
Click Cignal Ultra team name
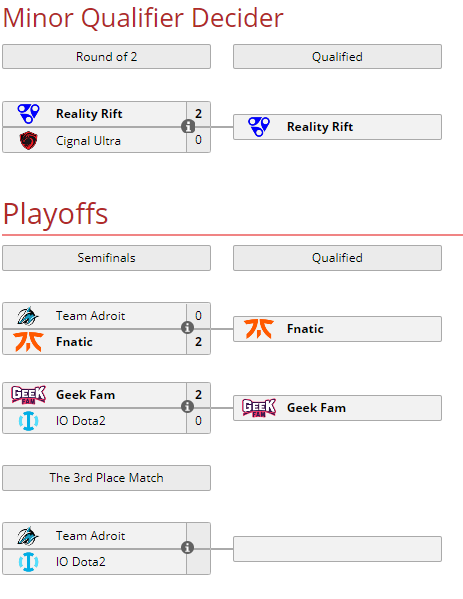[88, 141]
